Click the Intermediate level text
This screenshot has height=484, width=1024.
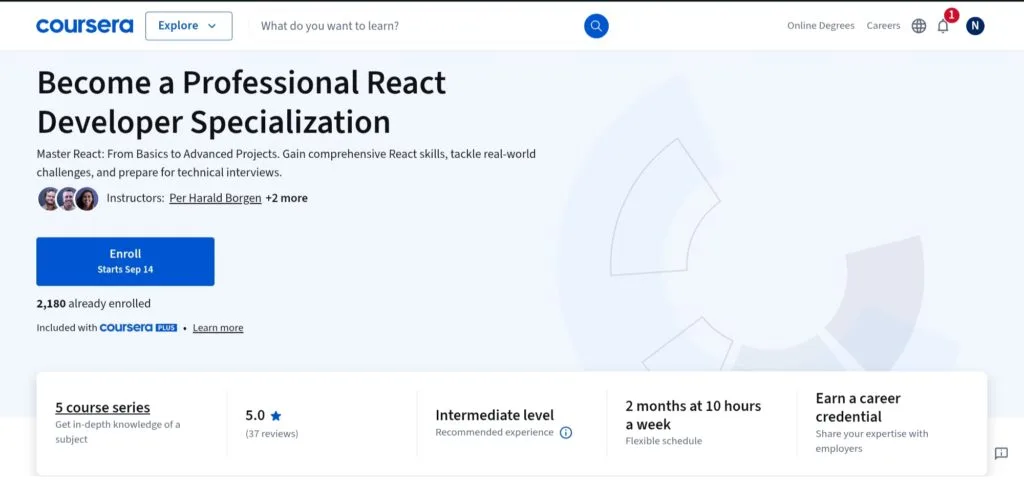coord(494,415)
